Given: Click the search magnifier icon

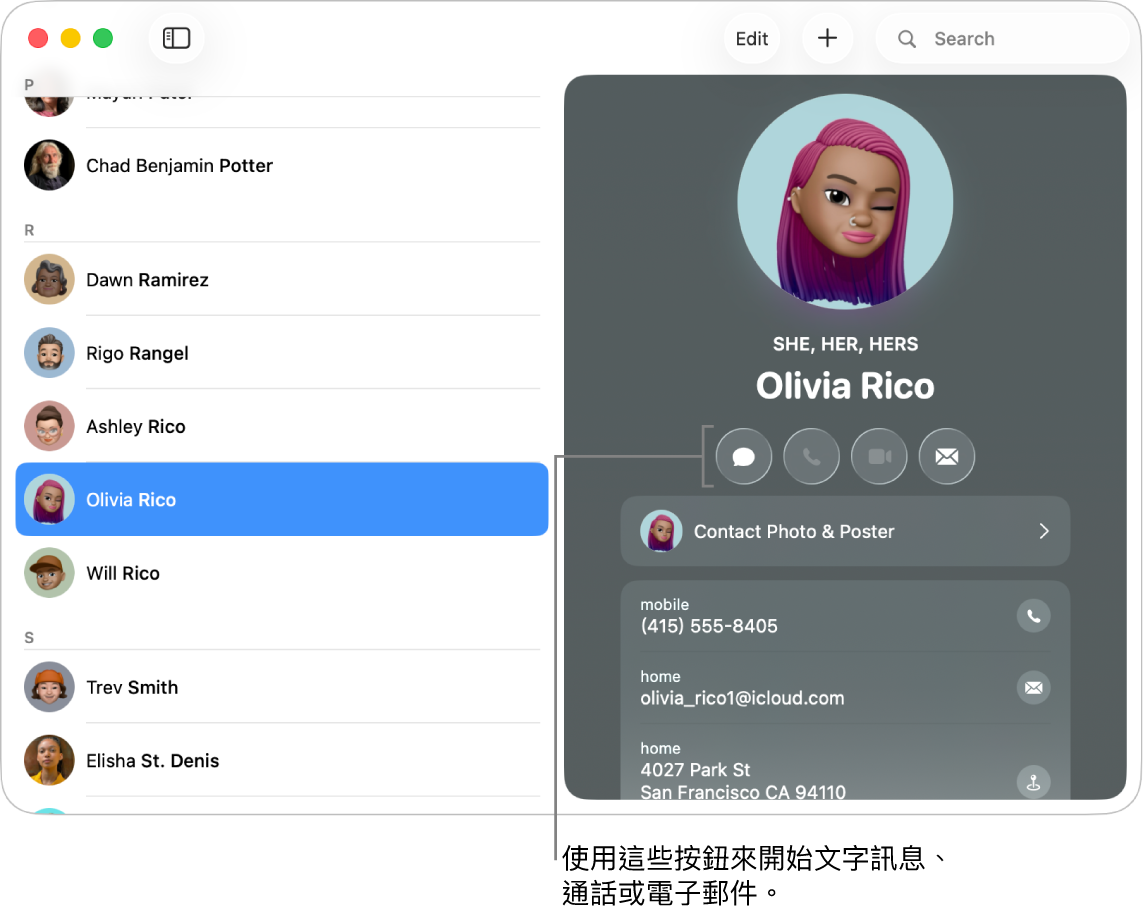Looking at the screenshot, I should pyautogui.click(x=906, y=39).
